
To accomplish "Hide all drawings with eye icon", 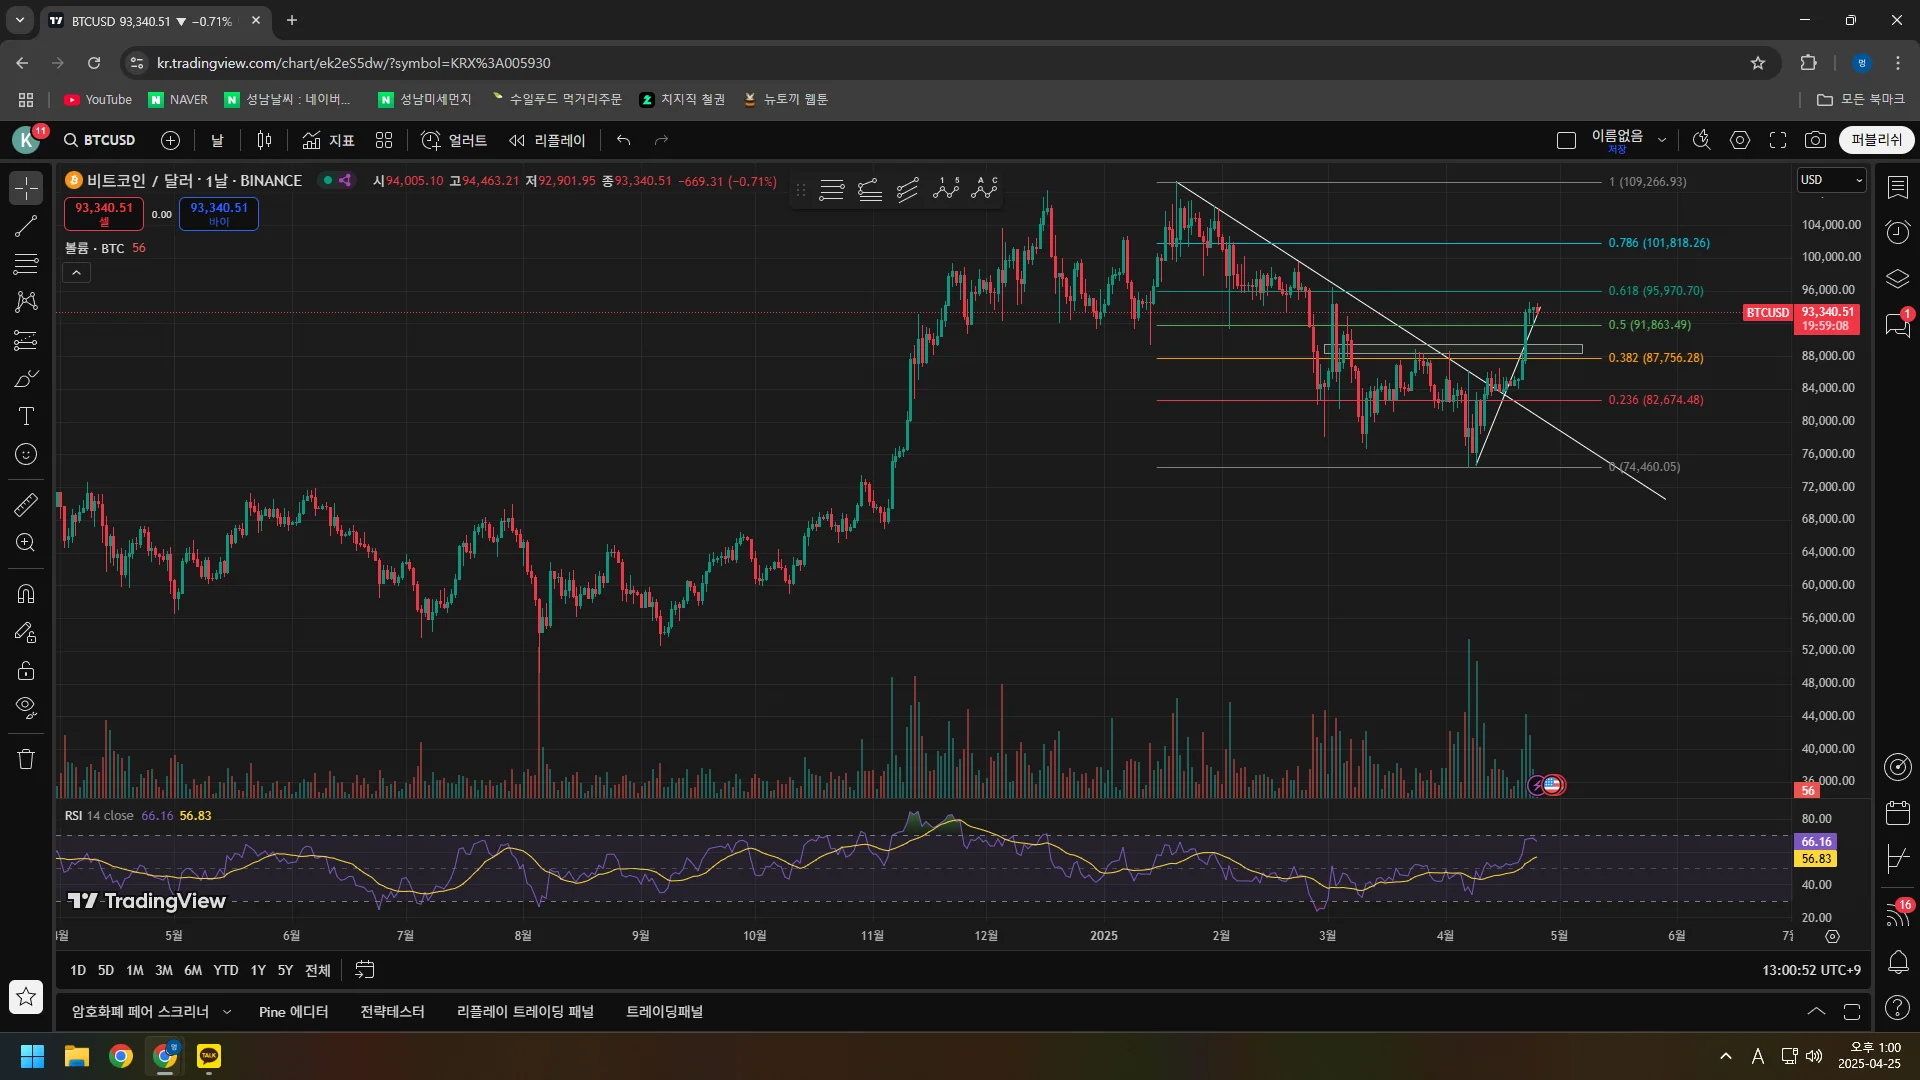I will coord(26,708).
